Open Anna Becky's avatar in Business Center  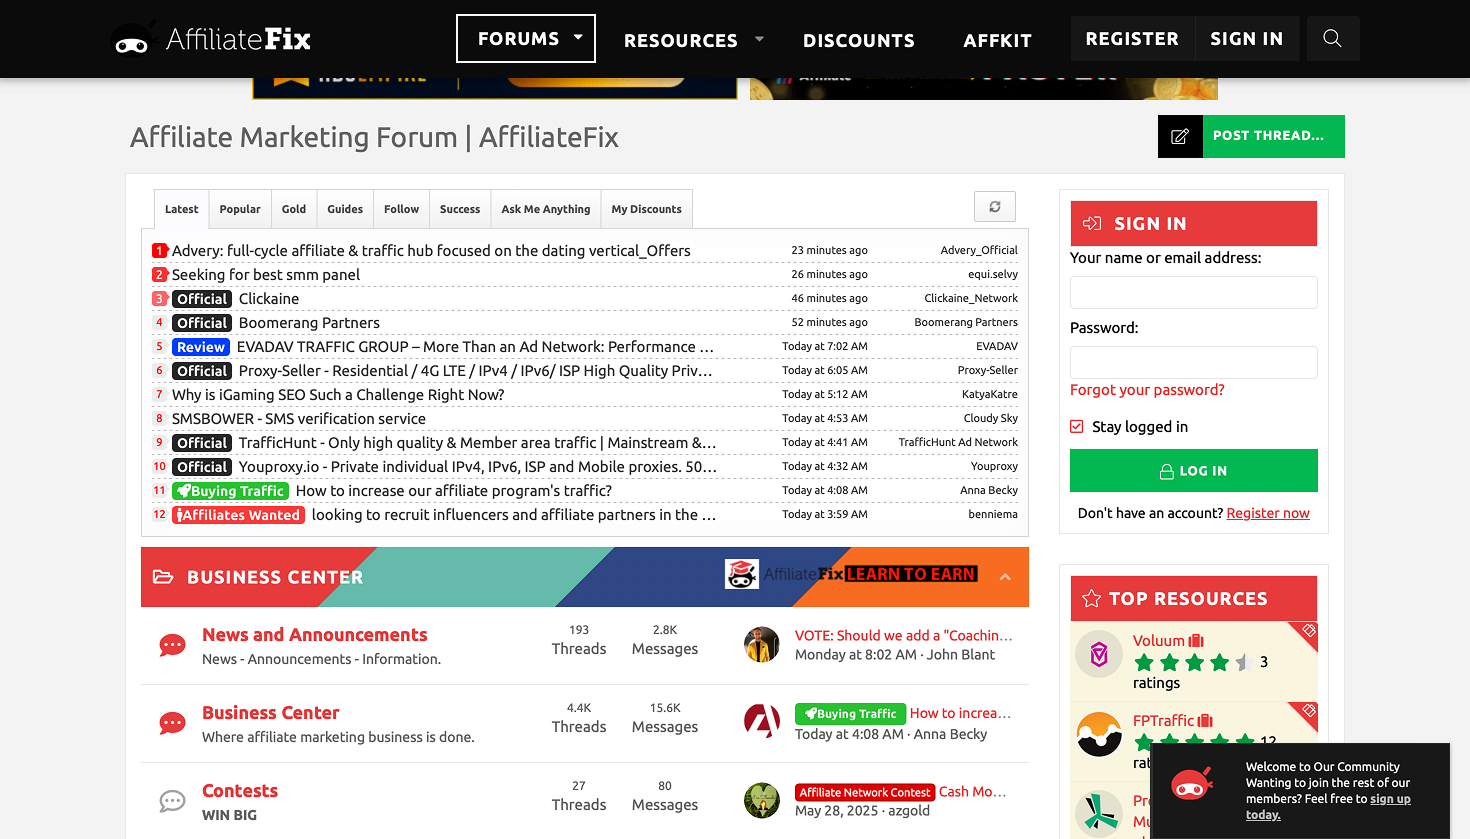pos(762,721)
